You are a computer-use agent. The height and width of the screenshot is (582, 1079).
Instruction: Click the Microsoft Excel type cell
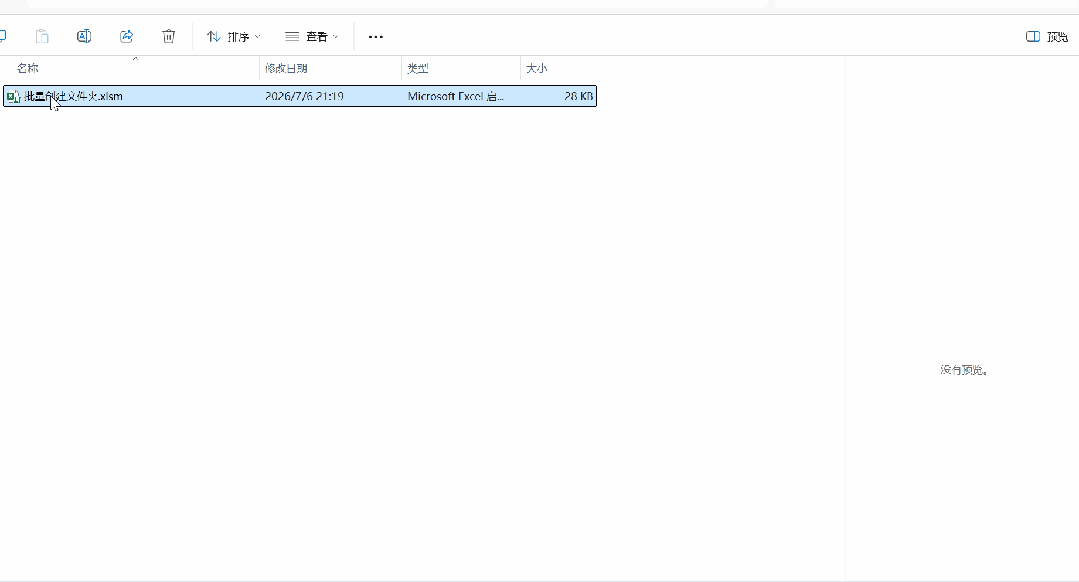click(x=456, y=96)
